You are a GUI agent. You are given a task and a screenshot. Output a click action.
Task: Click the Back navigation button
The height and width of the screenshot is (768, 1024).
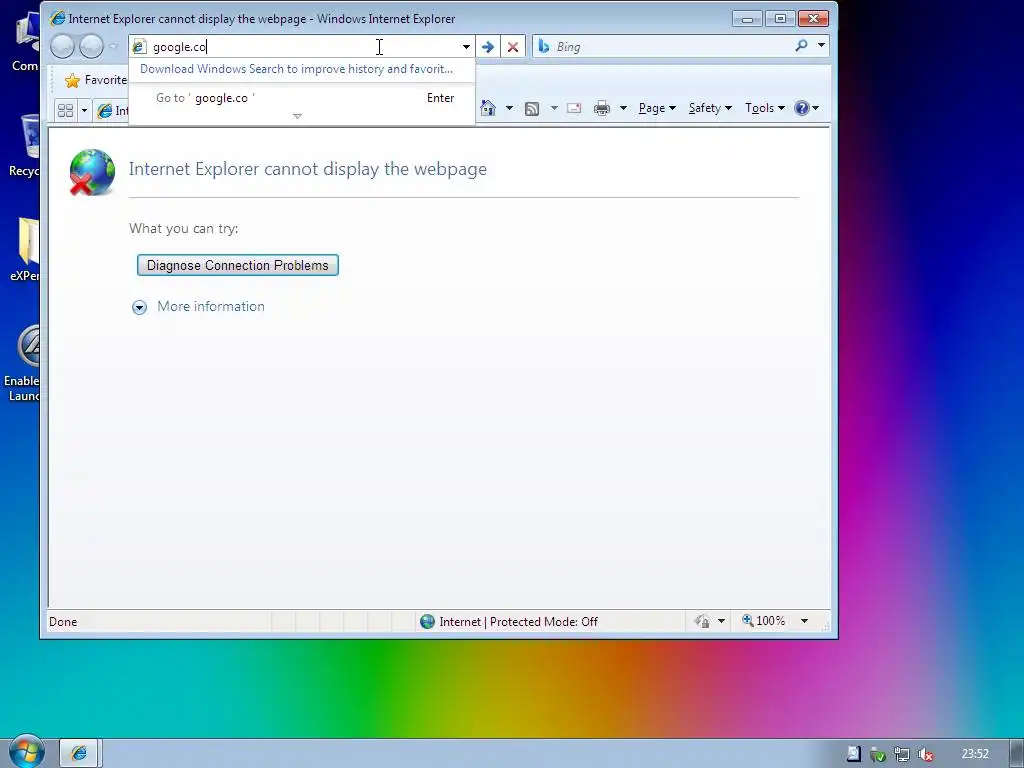pos(62,46)
